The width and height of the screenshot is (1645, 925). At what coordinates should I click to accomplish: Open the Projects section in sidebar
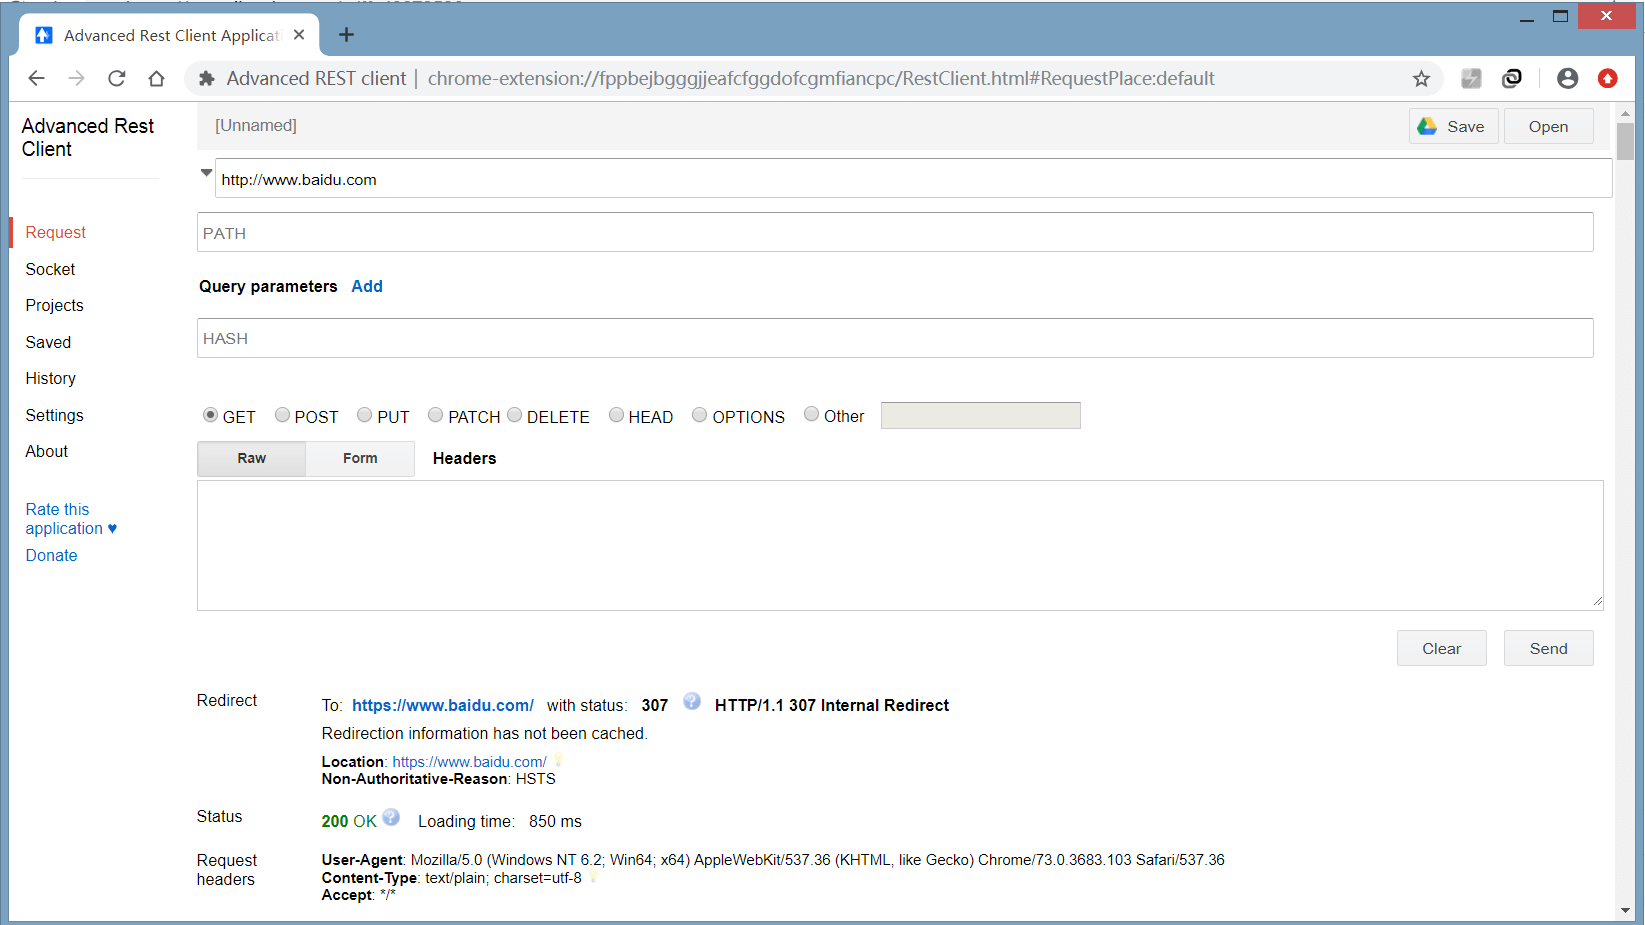tap(55, 305)
